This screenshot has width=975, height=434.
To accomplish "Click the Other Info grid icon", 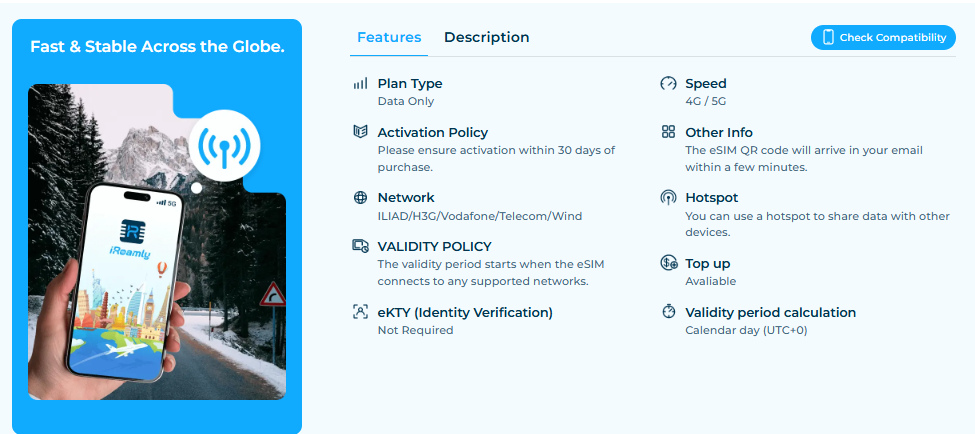I will [x=668, y=132].
